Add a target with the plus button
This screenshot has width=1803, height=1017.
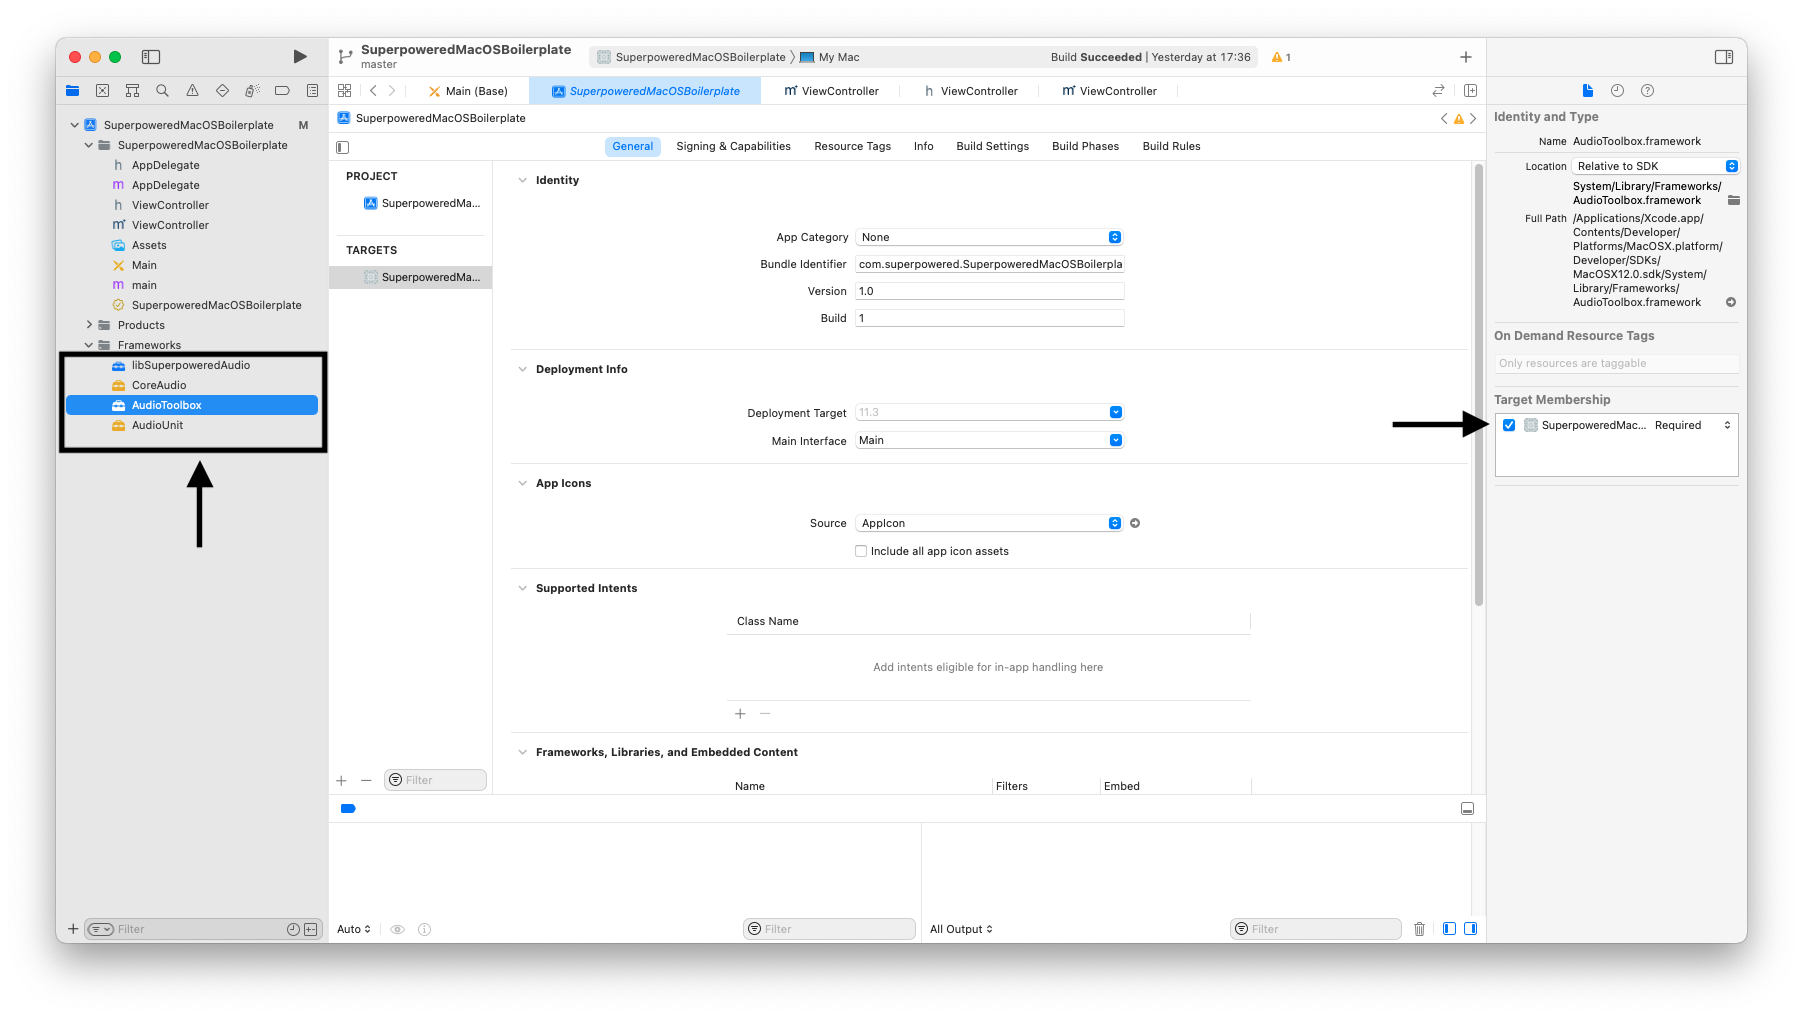(341, 780)
